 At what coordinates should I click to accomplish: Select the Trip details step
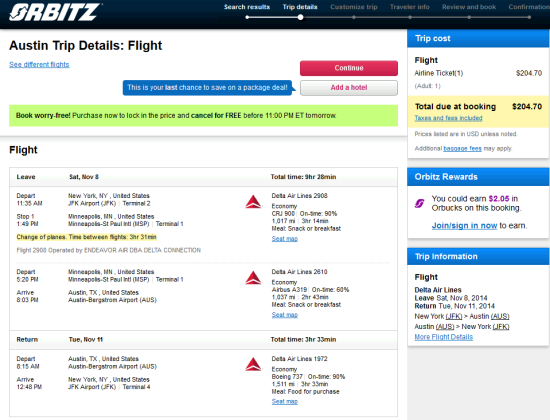click(300, 7)
